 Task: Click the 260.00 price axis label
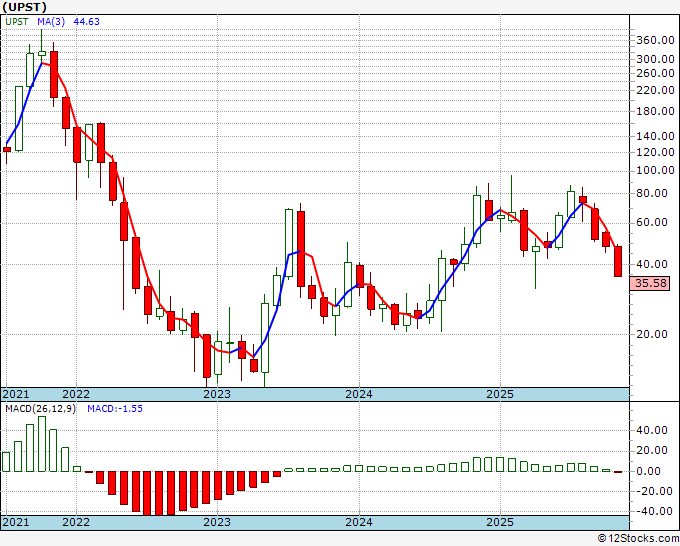[x=655, y=73]
